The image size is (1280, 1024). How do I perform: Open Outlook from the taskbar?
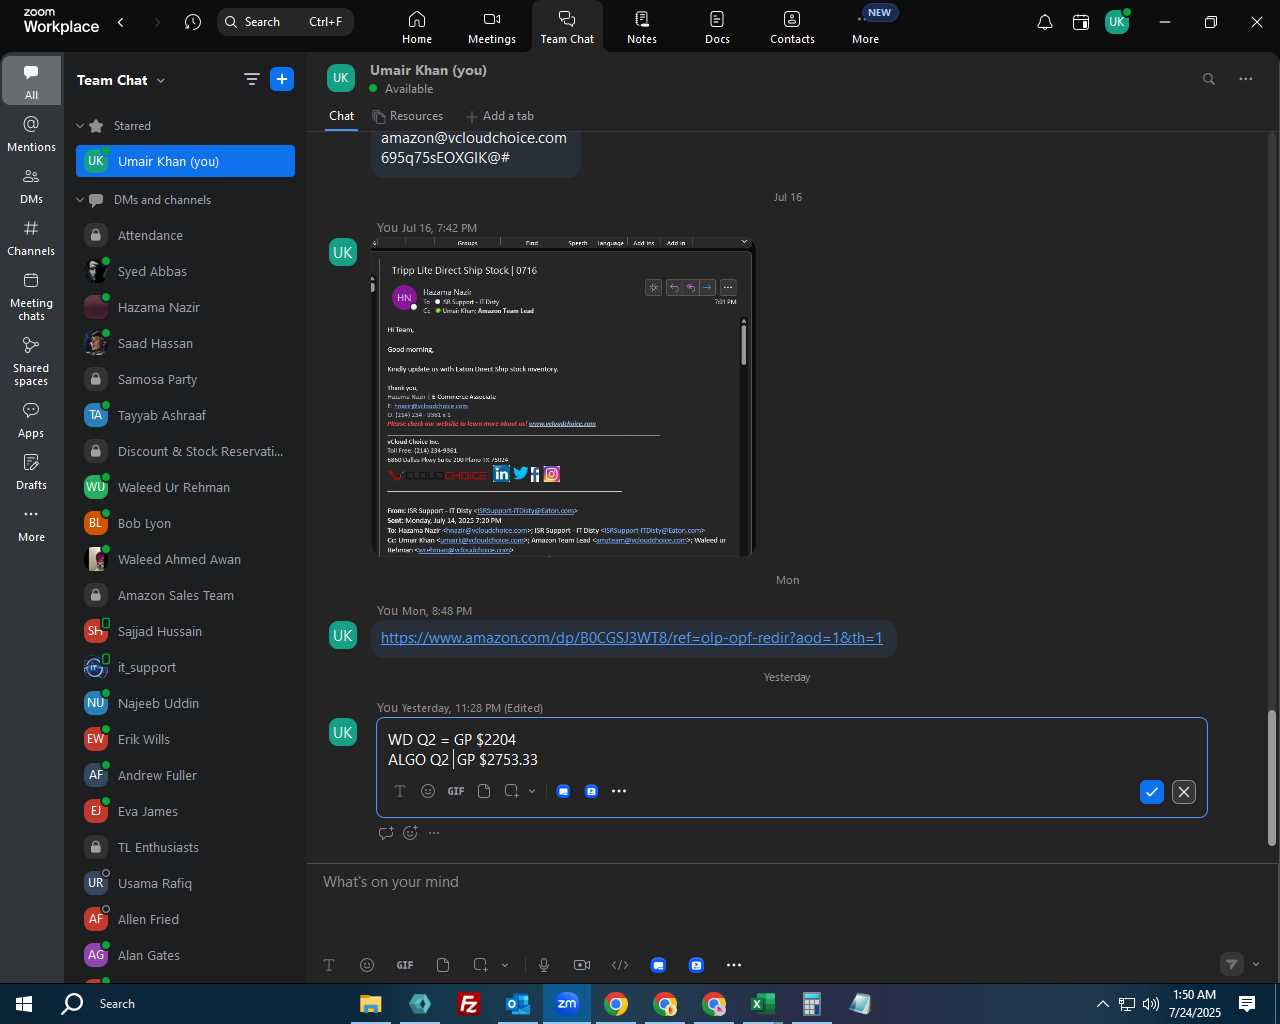pyautogui.click(x=517, y=1004)
